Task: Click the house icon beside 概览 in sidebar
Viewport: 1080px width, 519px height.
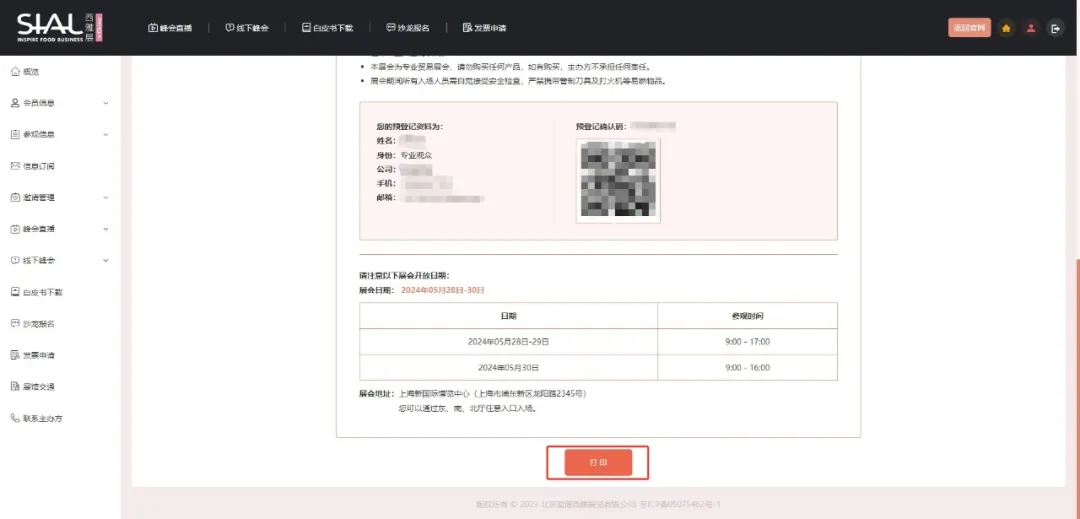Action: click(x=15, y=71)
